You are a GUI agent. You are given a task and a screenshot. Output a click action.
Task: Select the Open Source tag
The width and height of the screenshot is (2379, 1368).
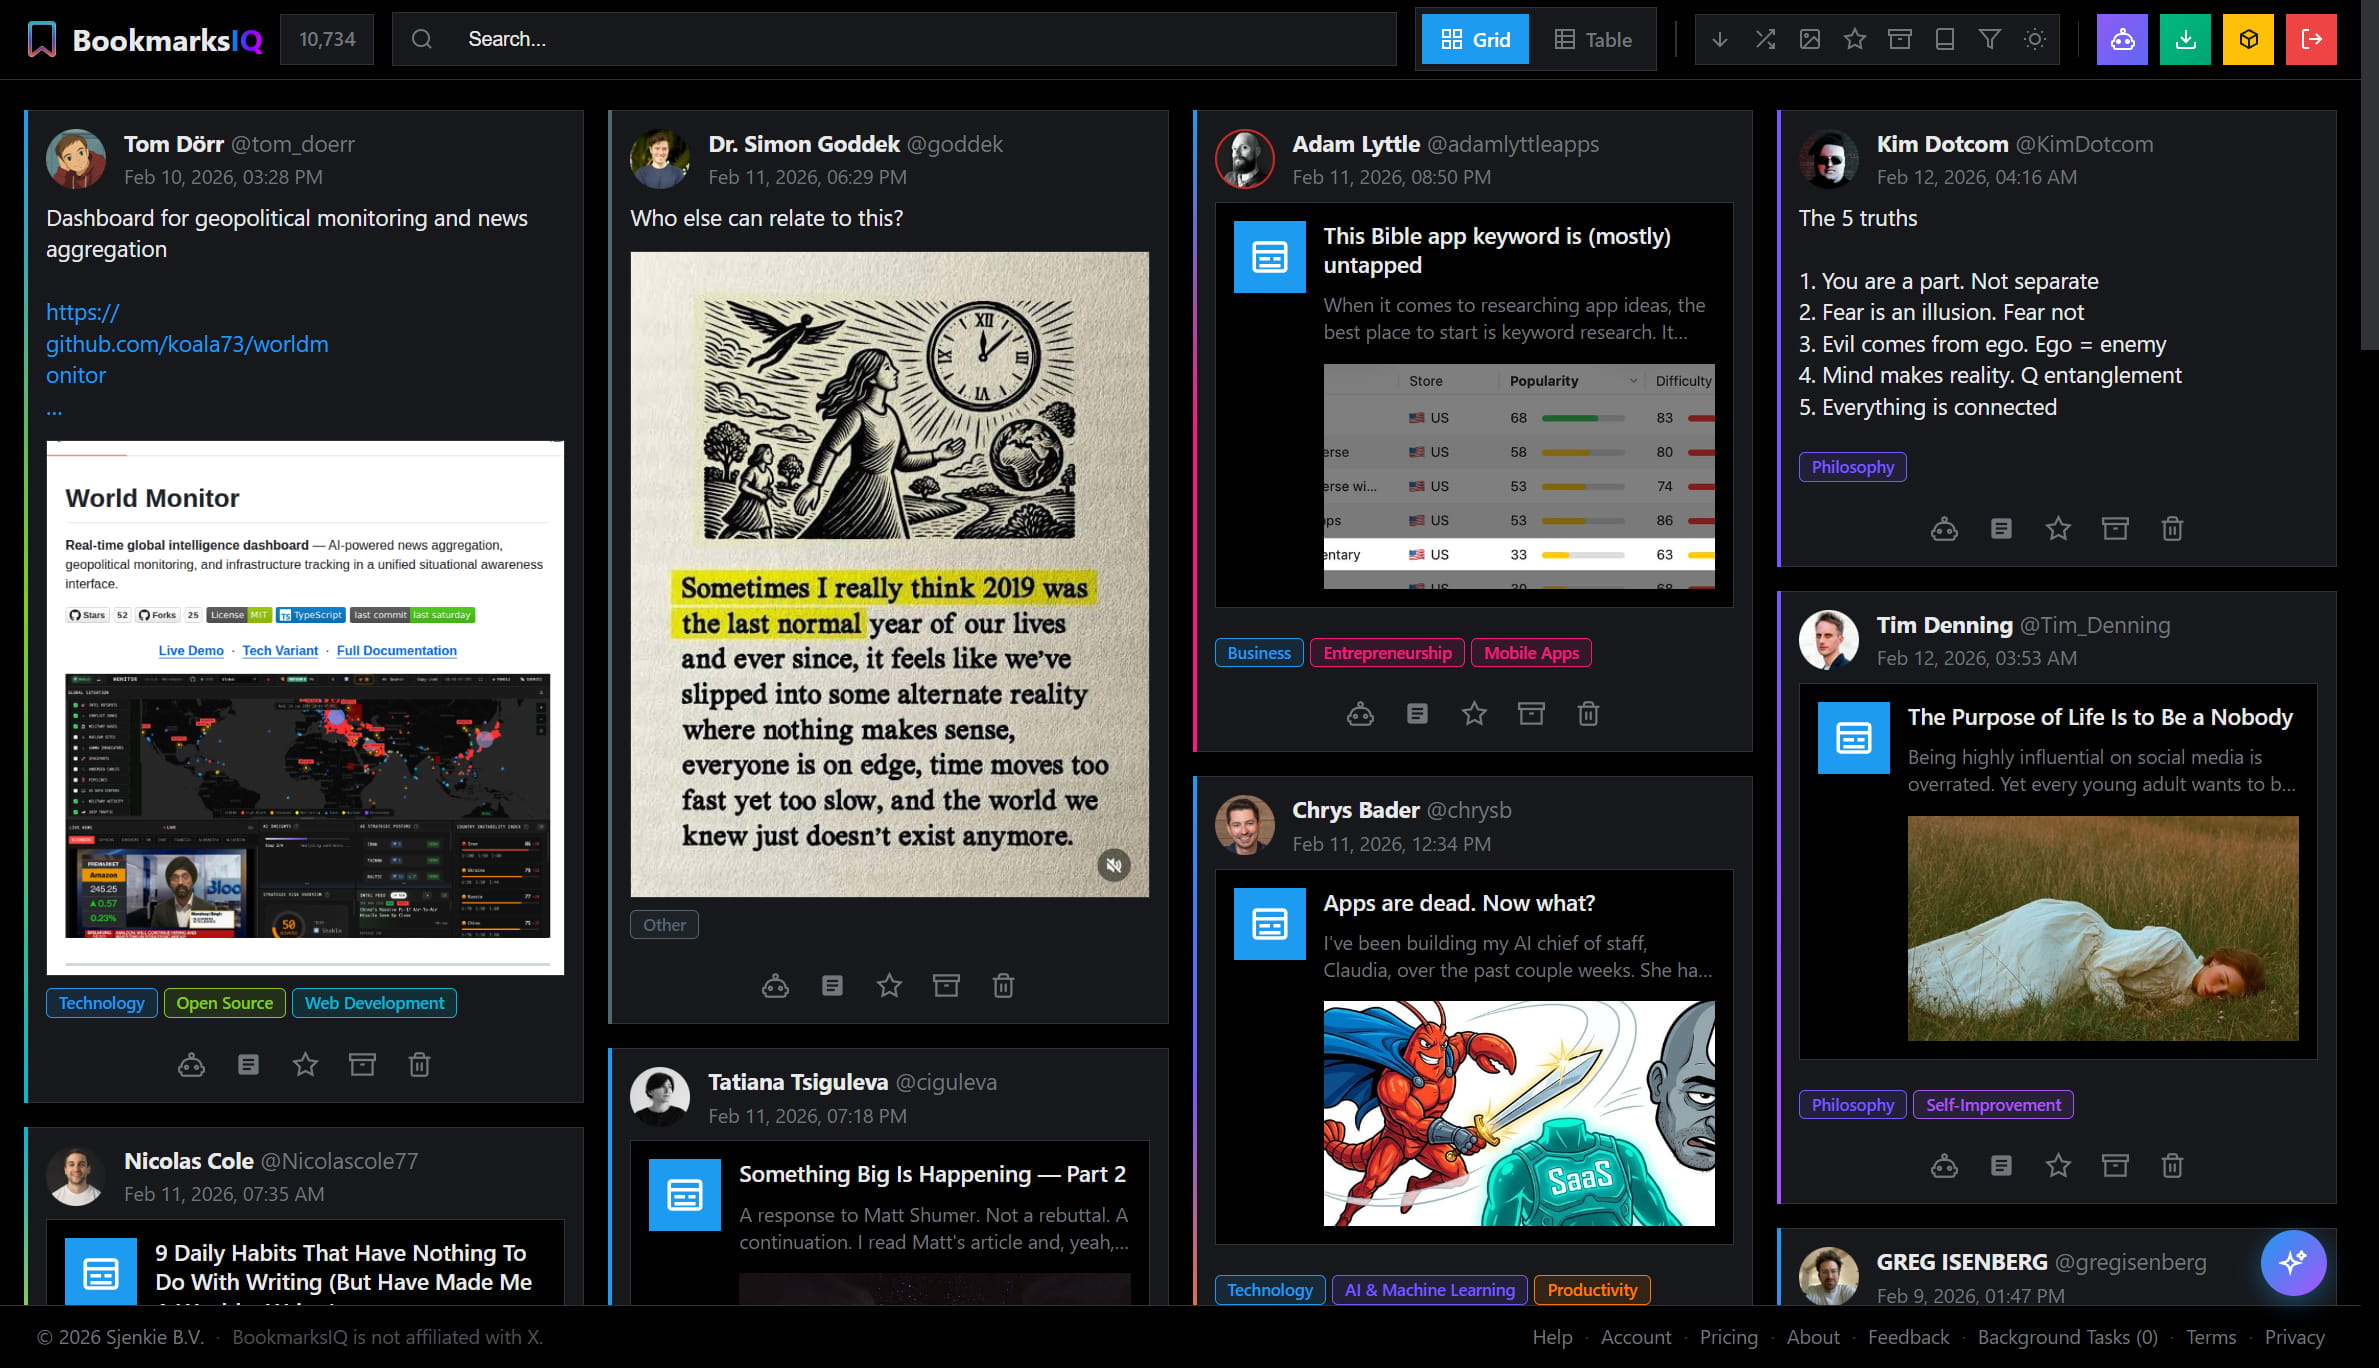[225, 1003]
